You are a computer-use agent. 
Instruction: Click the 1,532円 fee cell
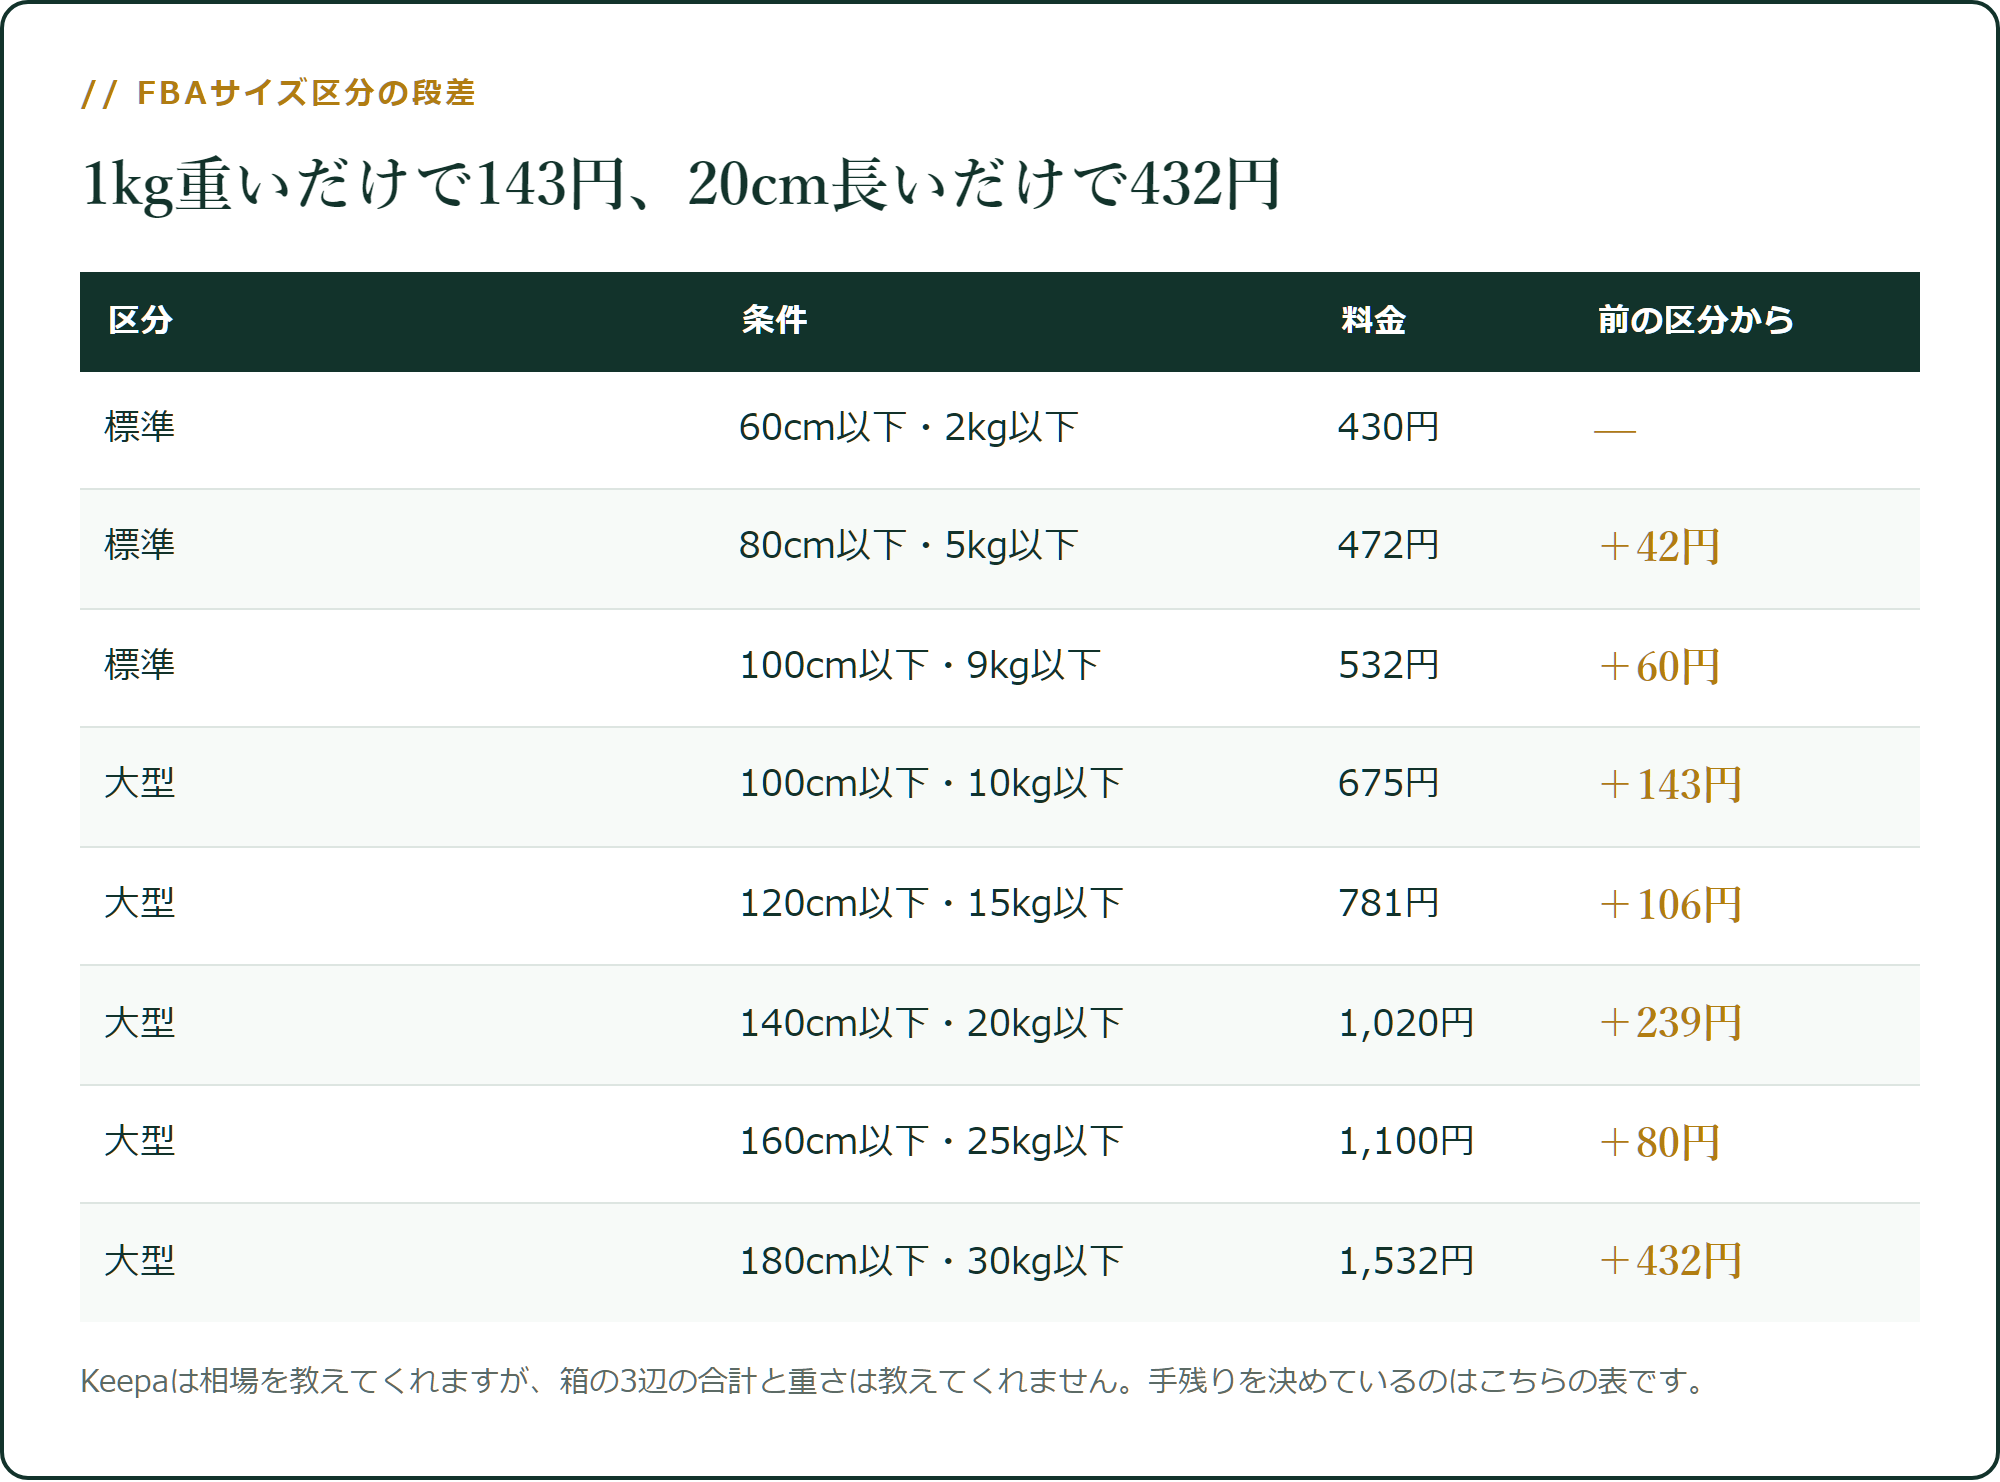point(1406,1262)
